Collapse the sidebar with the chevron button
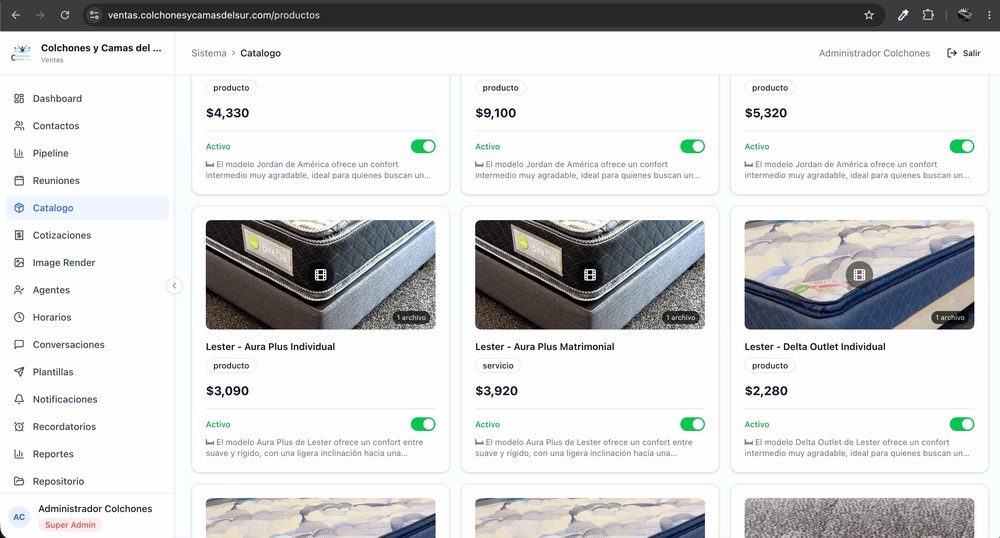Viewport: 1000px width, 538px height. [174, 286]
